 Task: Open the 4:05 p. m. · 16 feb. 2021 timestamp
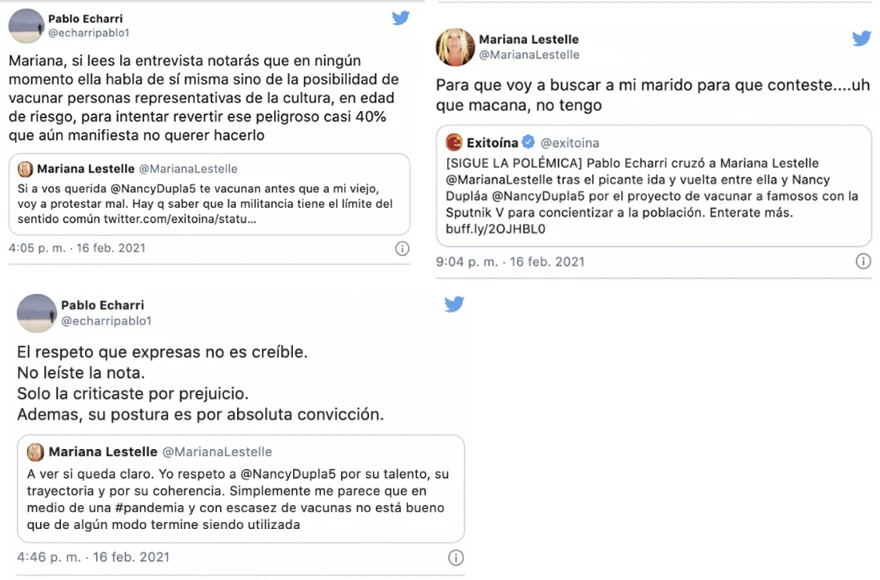click(x=77, y=248)
